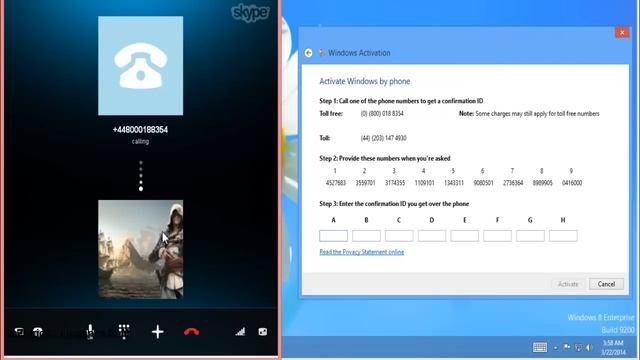Click toll free number (0) (800) 018 8354

tap(382, 113)
